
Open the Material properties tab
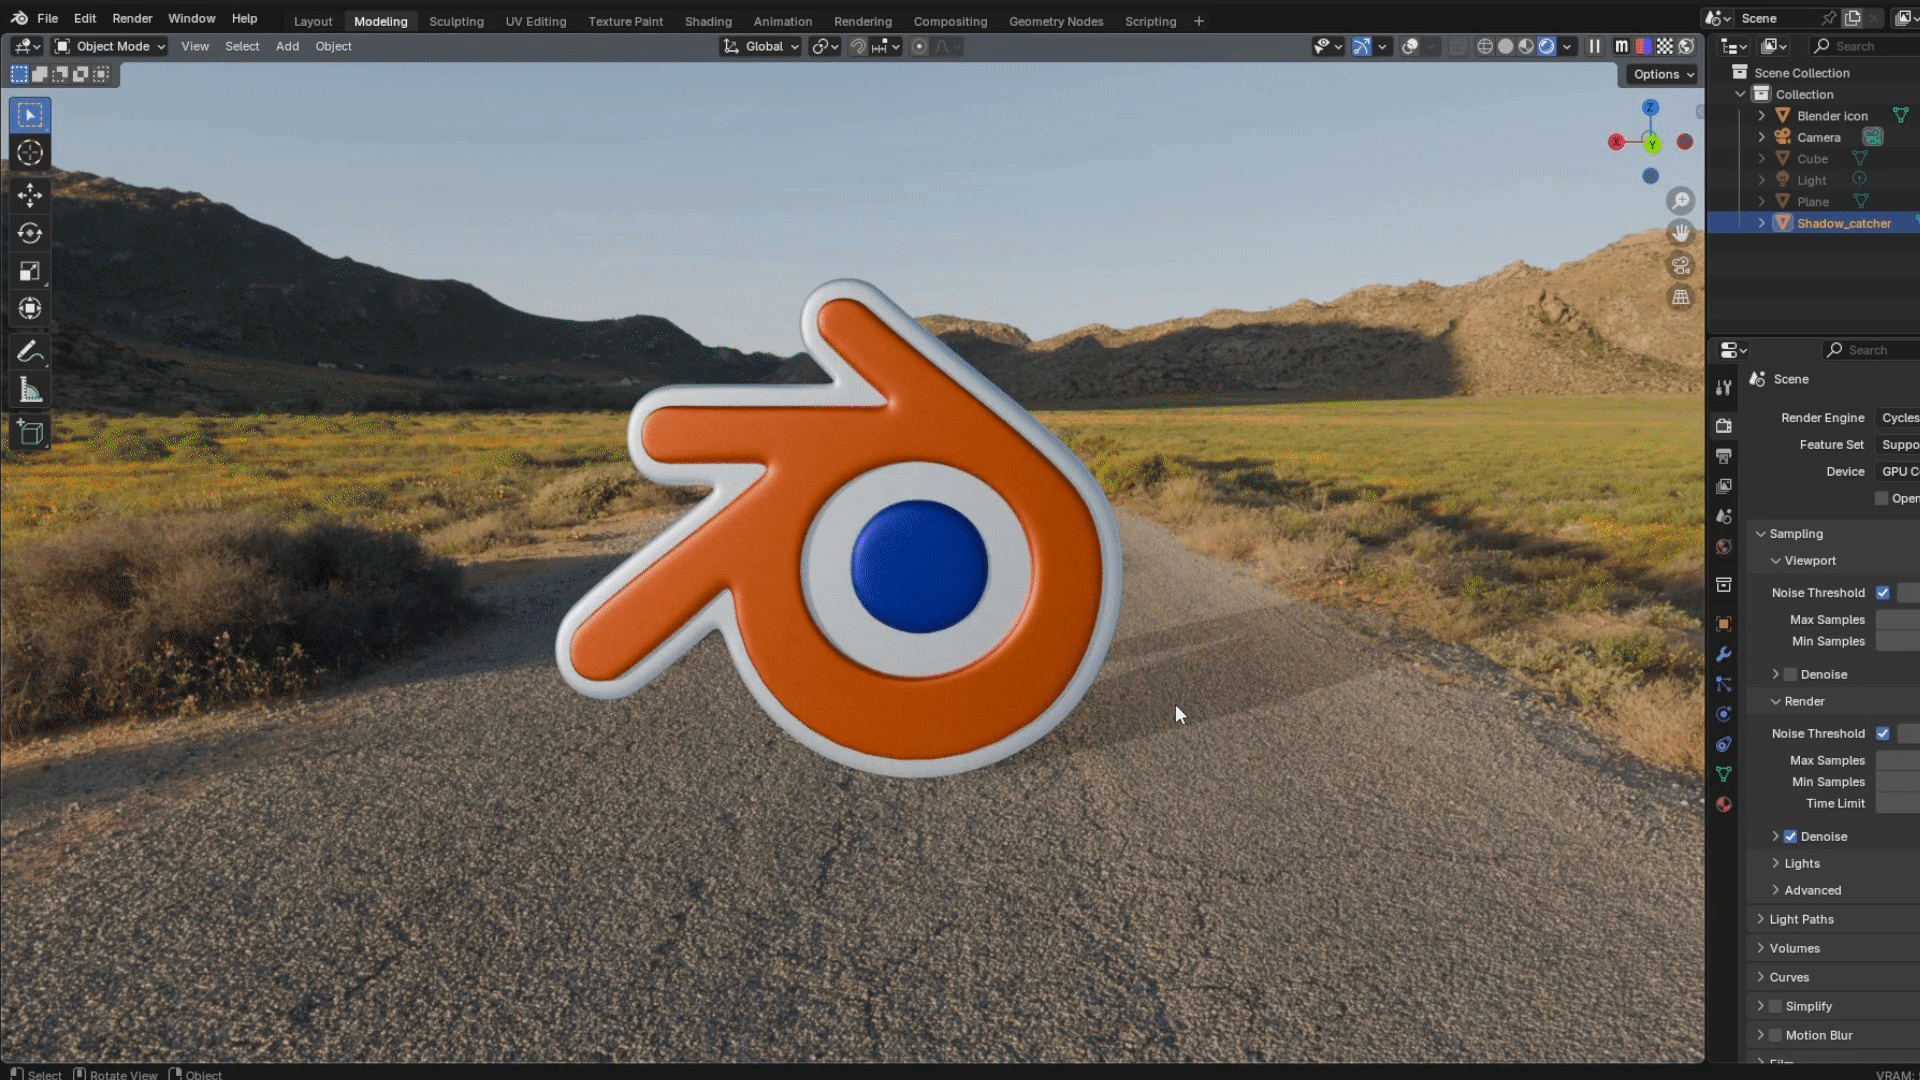click(x=1723, y=804)
